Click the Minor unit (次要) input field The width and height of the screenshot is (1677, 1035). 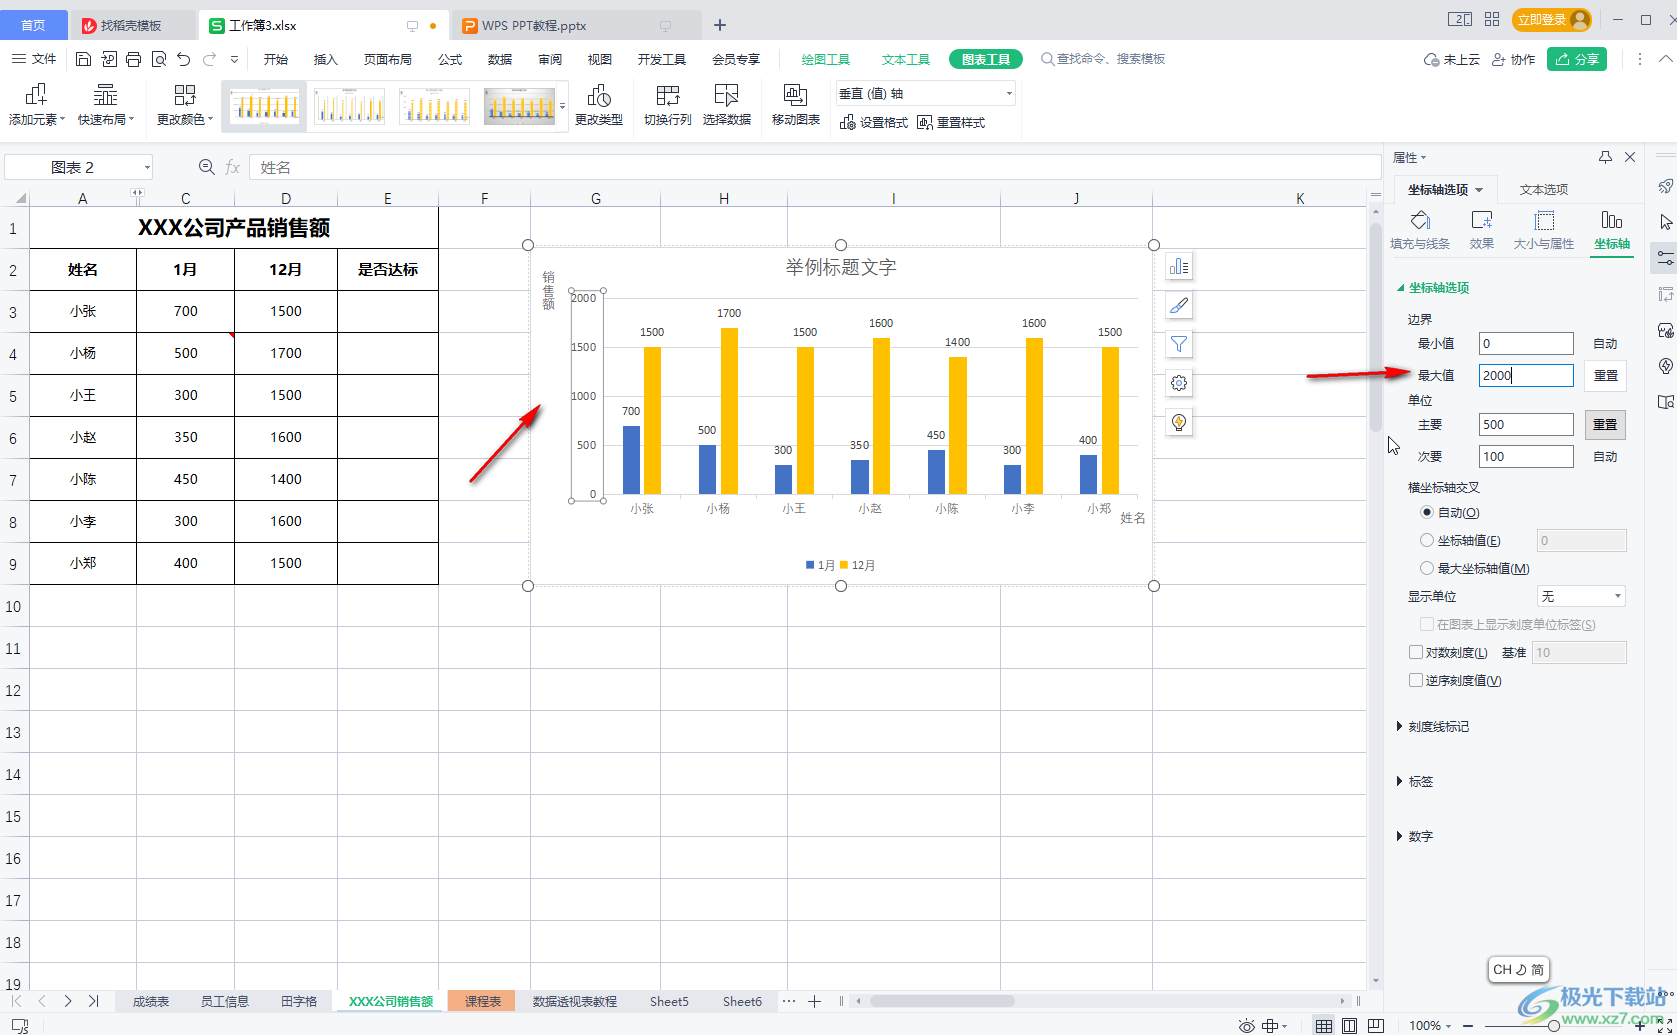(1526, 456)
